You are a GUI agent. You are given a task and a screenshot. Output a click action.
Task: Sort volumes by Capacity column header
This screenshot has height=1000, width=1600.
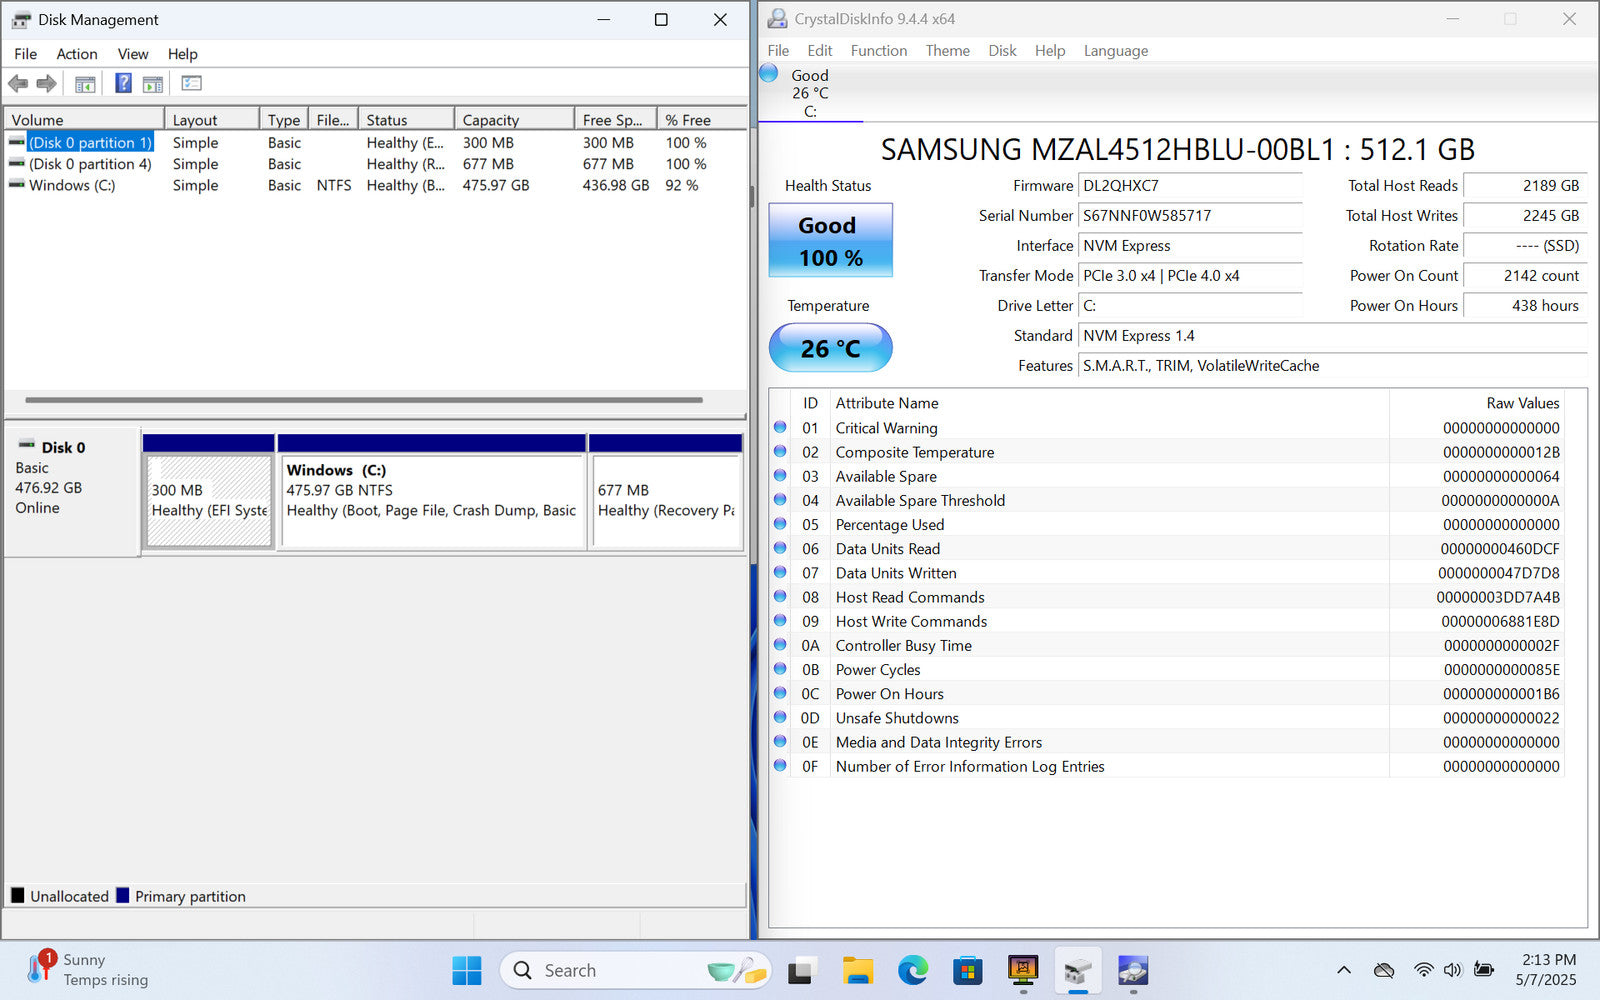(x=514, y=119)
